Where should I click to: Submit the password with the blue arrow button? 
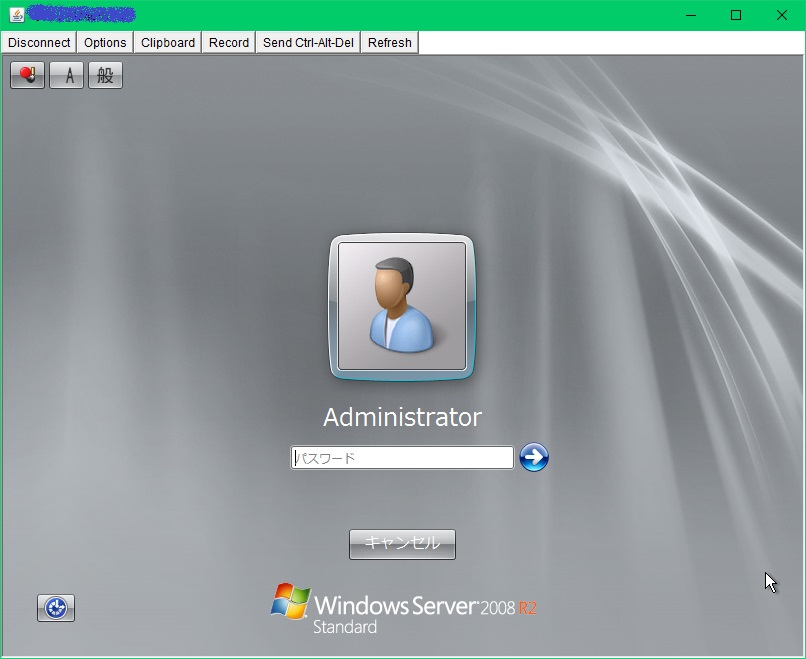(x=534, y=457)
